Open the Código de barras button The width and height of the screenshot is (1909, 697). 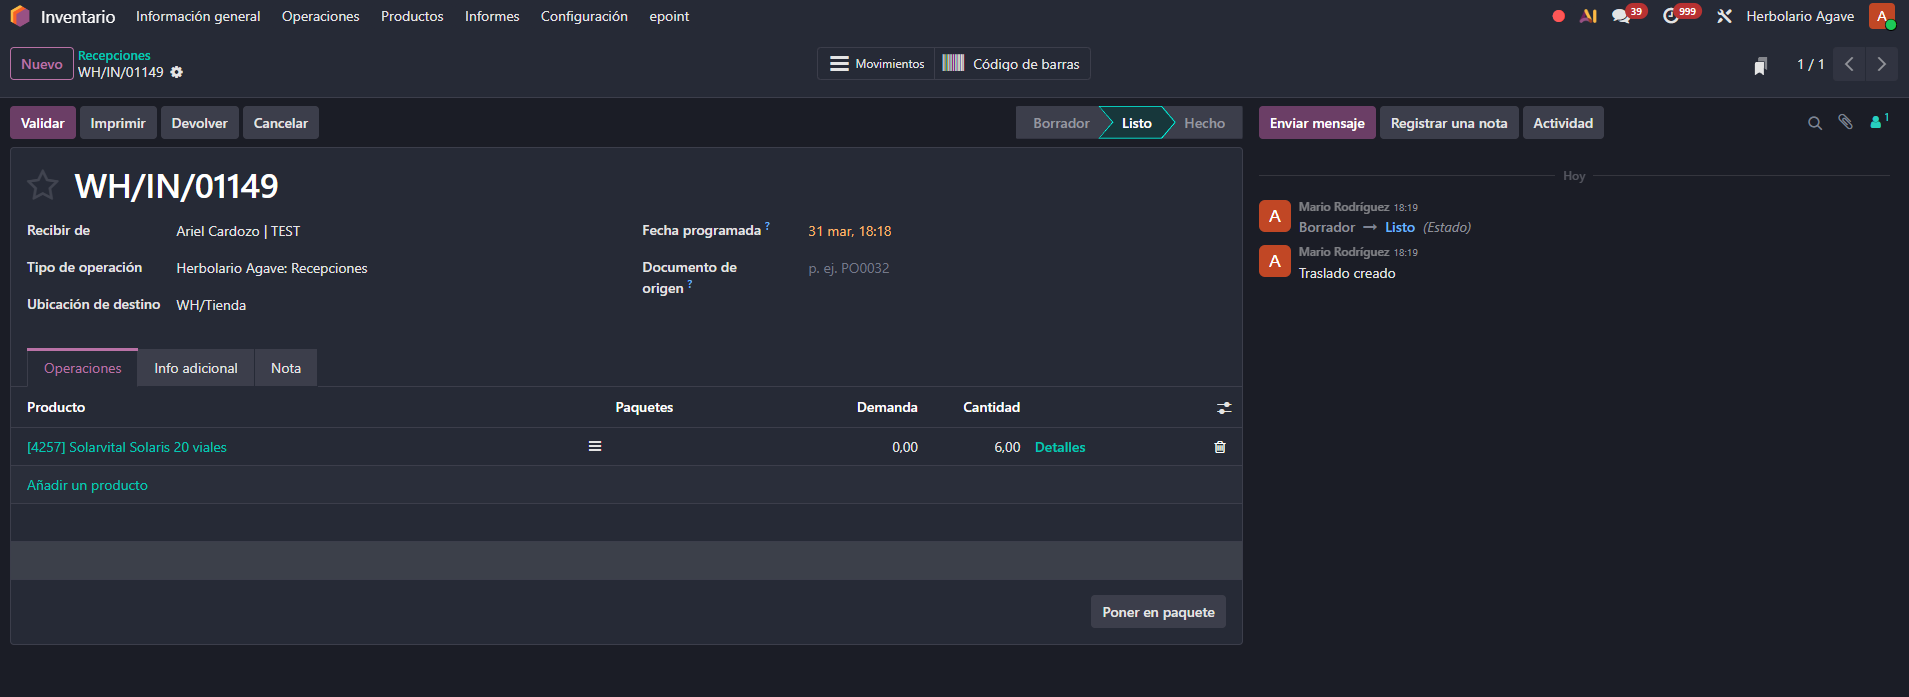point(1012,64)
